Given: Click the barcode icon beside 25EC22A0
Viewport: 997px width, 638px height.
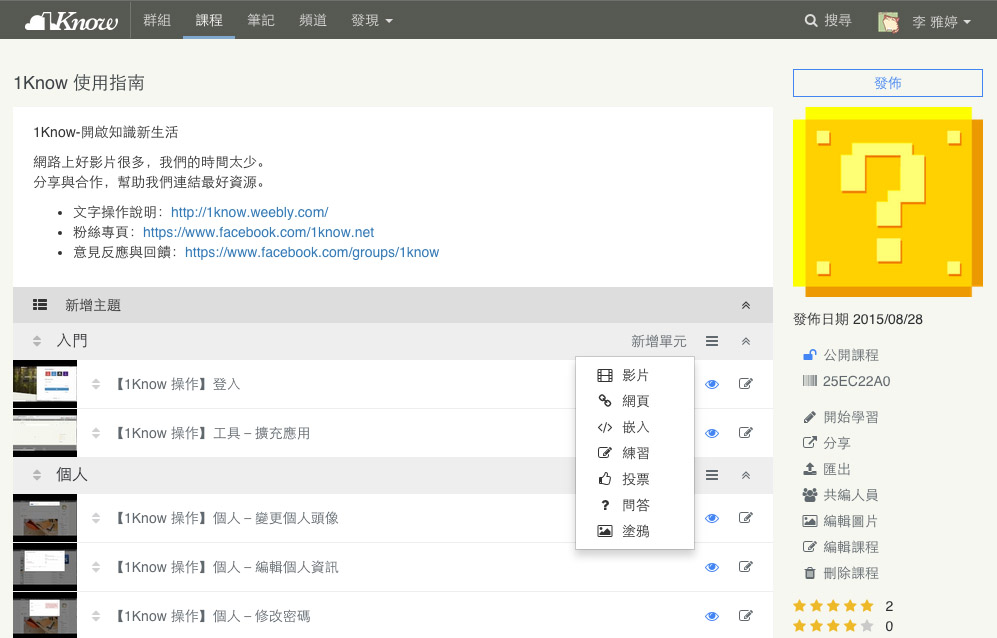Looking at the screenshot, I should (809, 381).
